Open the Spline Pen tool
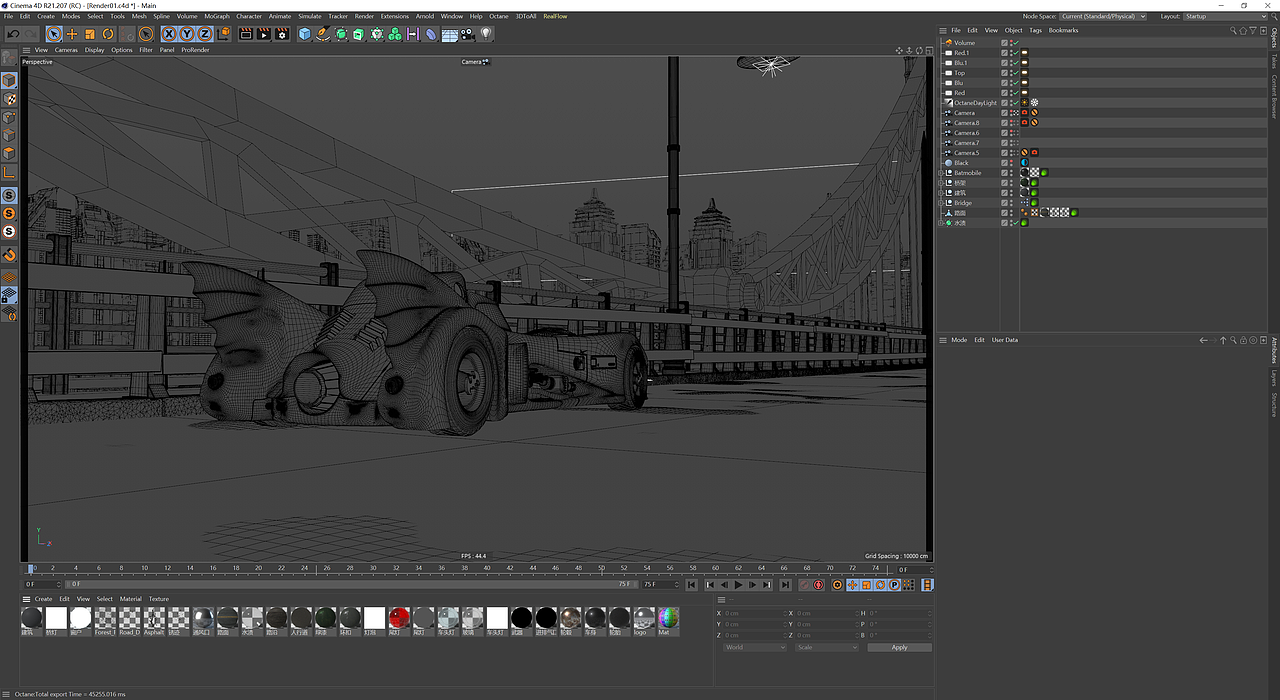This screenshot has height=700, width=1280. coord(323,34)
